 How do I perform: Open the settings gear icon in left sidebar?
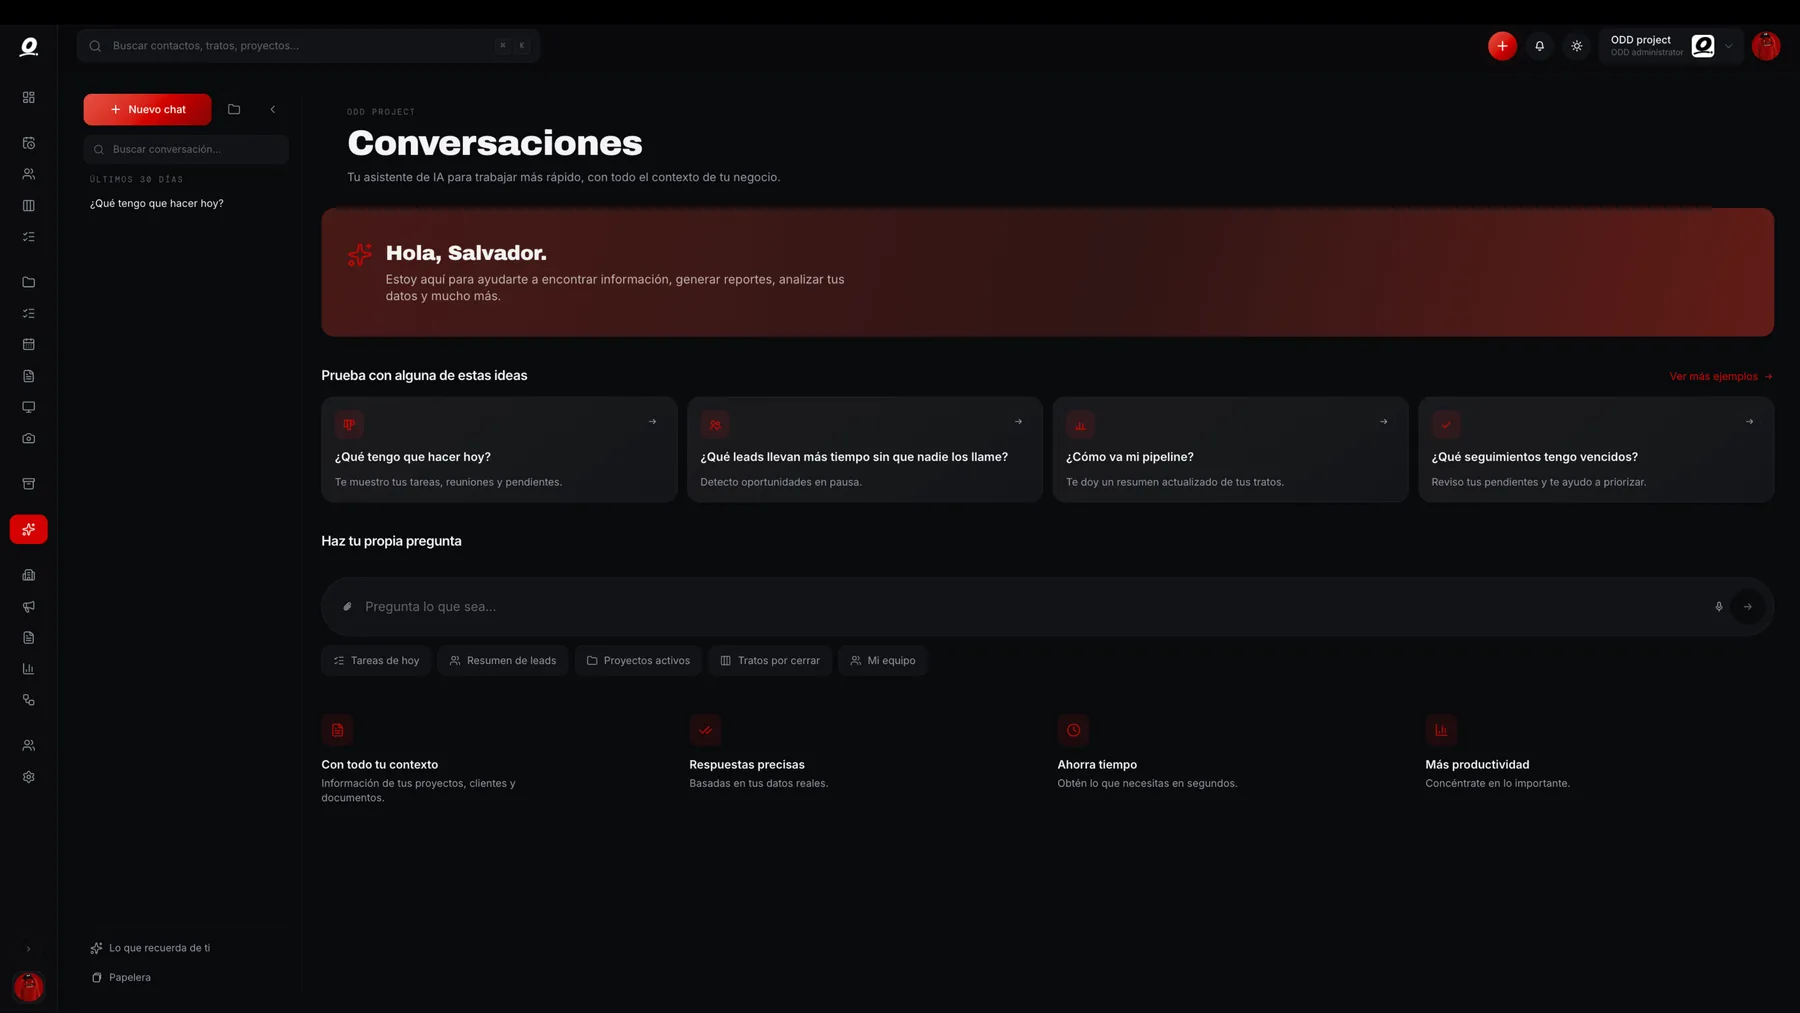pyautogui.click(x=28, y=777)
